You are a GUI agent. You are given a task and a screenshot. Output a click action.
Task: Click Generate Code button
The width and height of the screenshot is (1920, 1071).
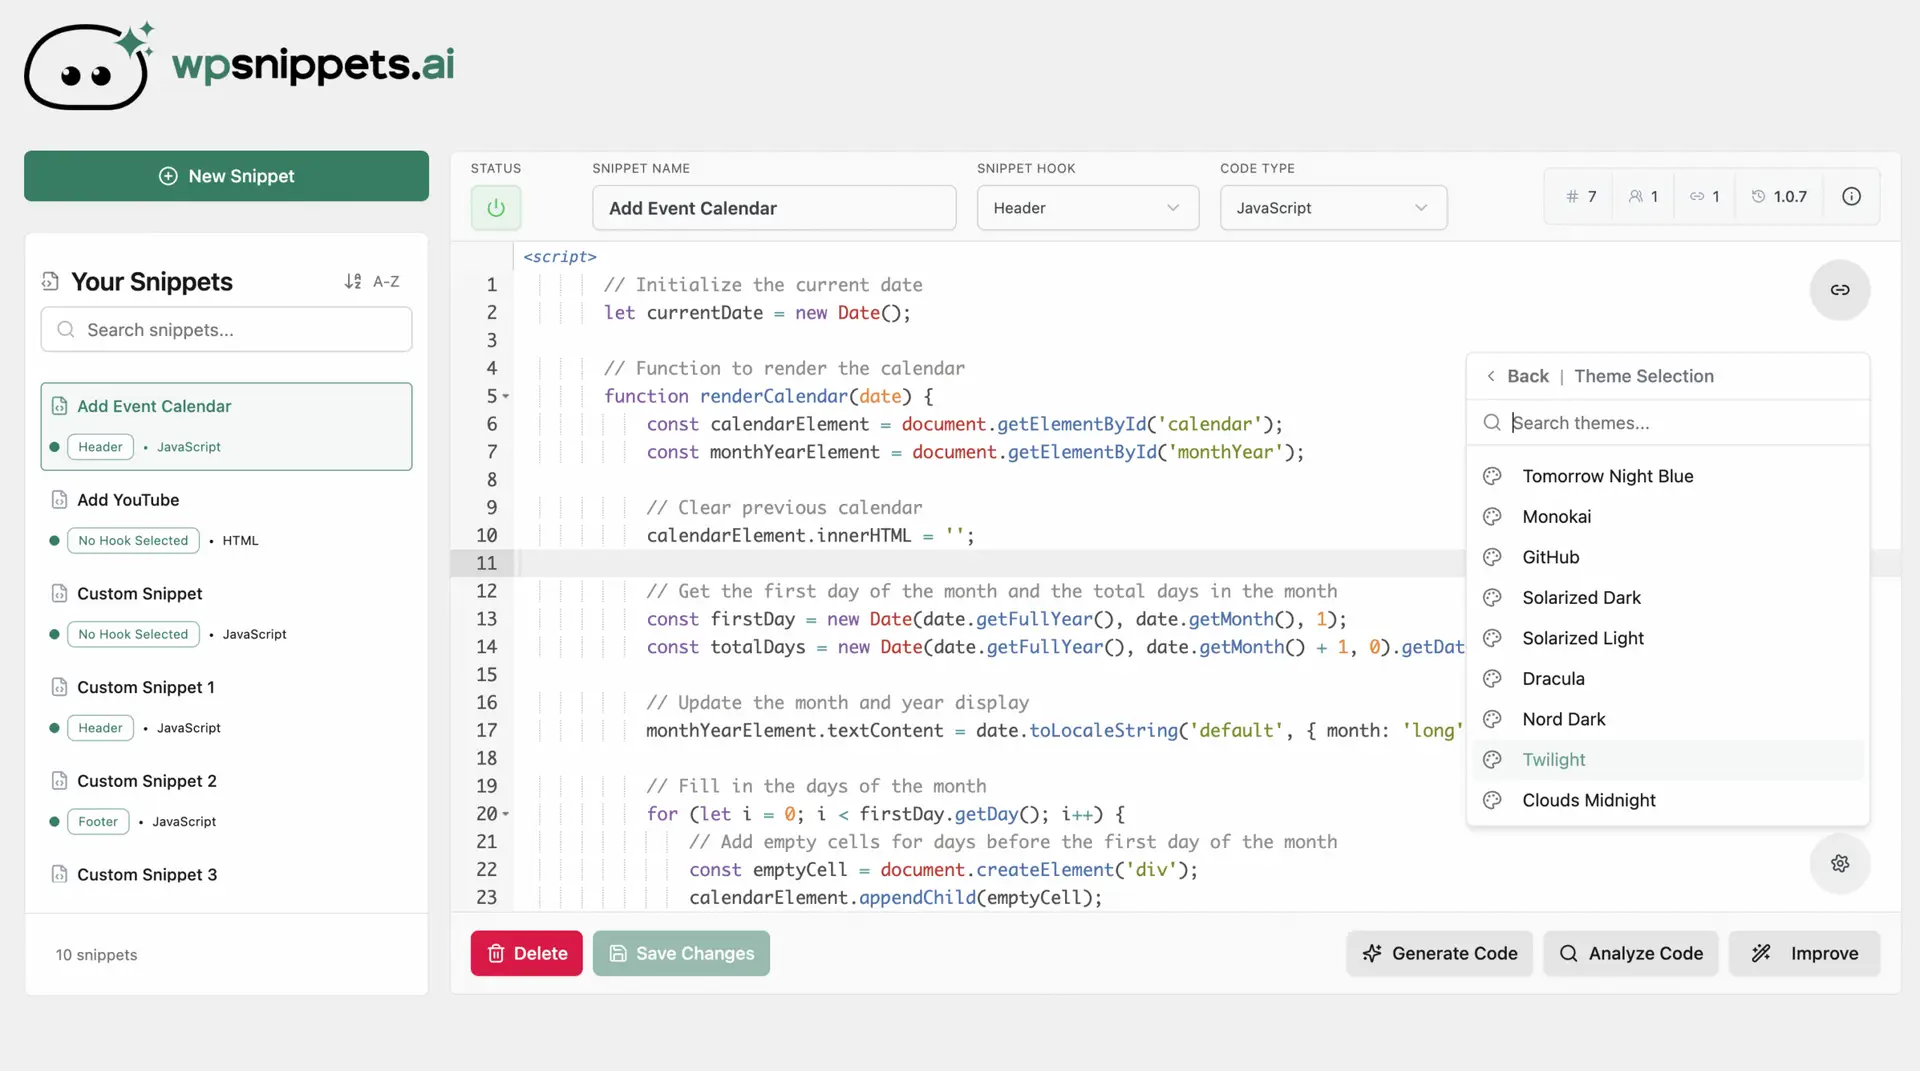1439,953
